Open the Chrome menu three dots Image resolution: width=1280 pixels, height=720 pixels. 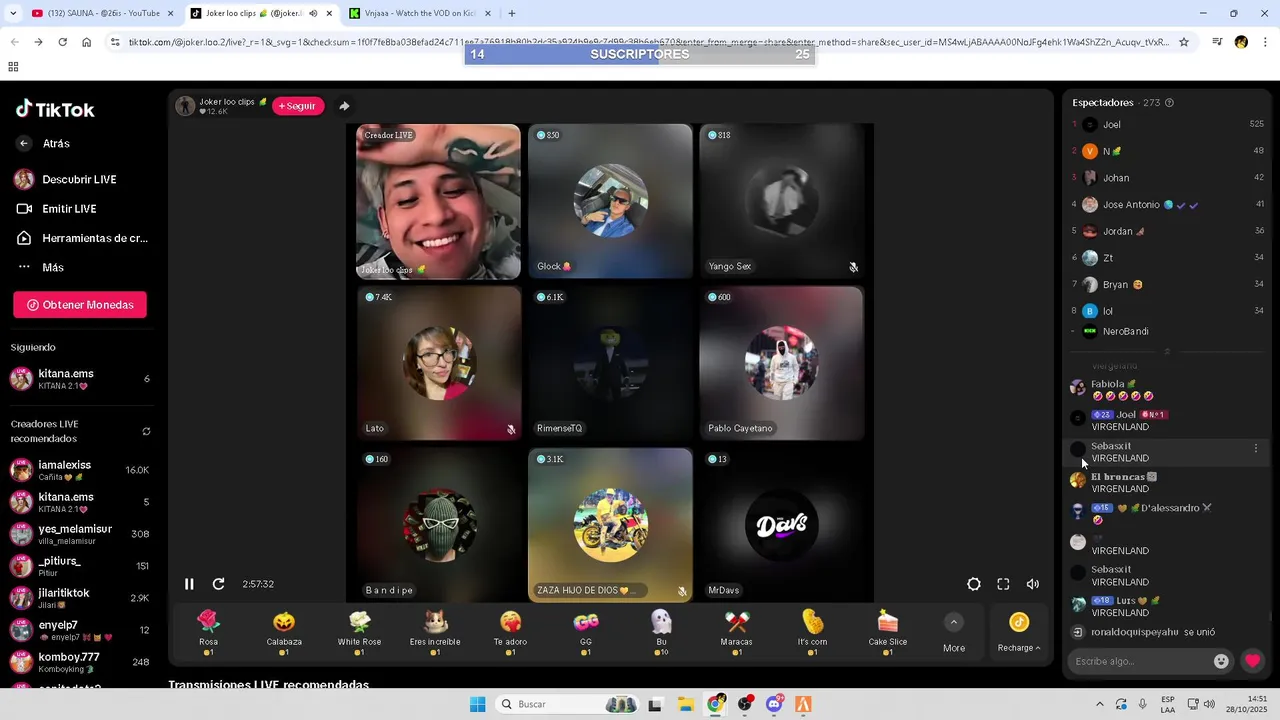tap(1266, 42)
